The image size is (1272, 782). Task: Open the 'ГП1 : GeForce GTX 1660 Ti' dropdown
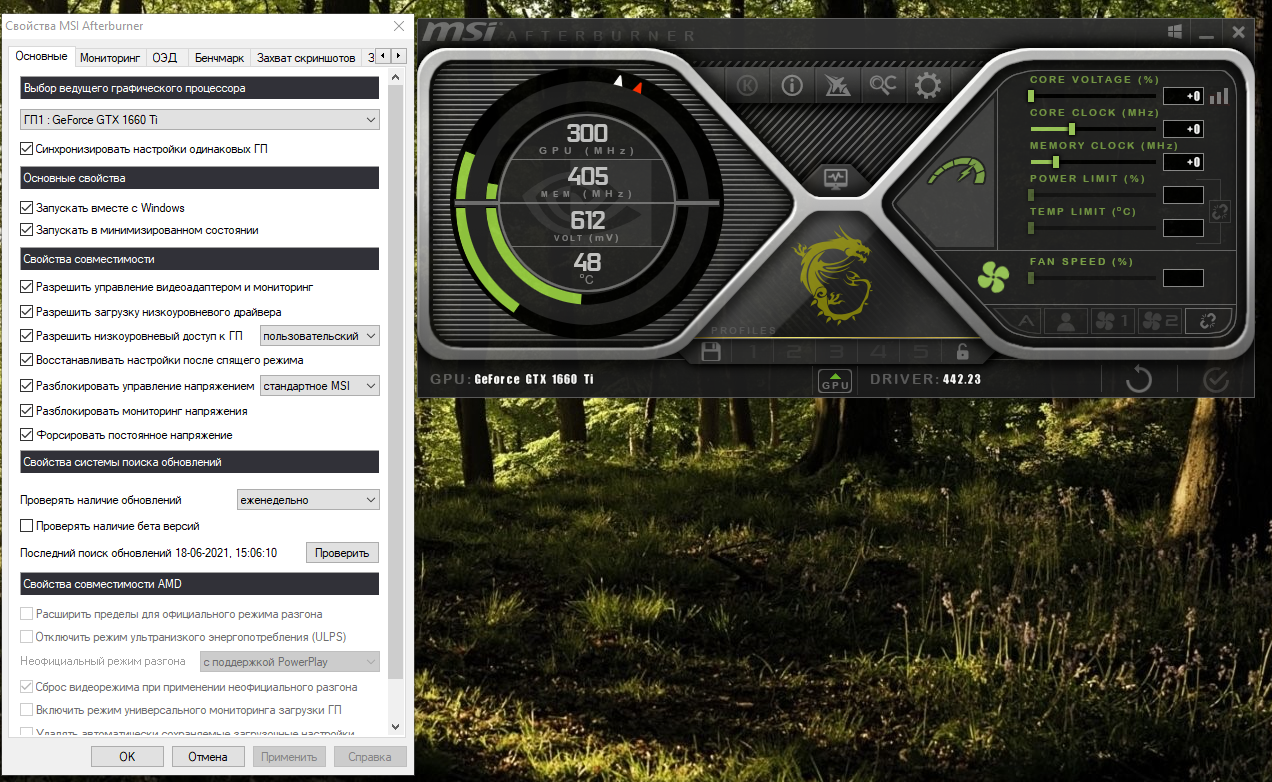pos(200,120)
